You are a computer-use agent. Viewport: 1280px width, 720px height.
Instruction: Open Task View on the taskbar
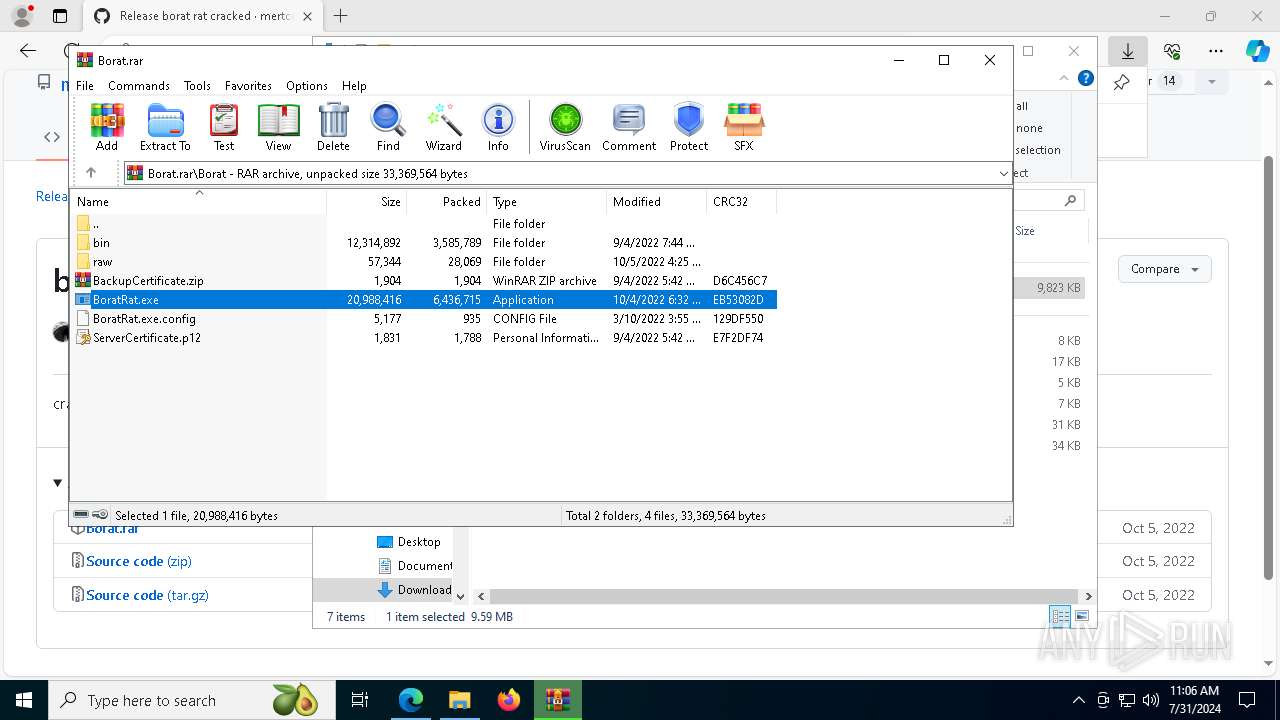pos(360,700)
